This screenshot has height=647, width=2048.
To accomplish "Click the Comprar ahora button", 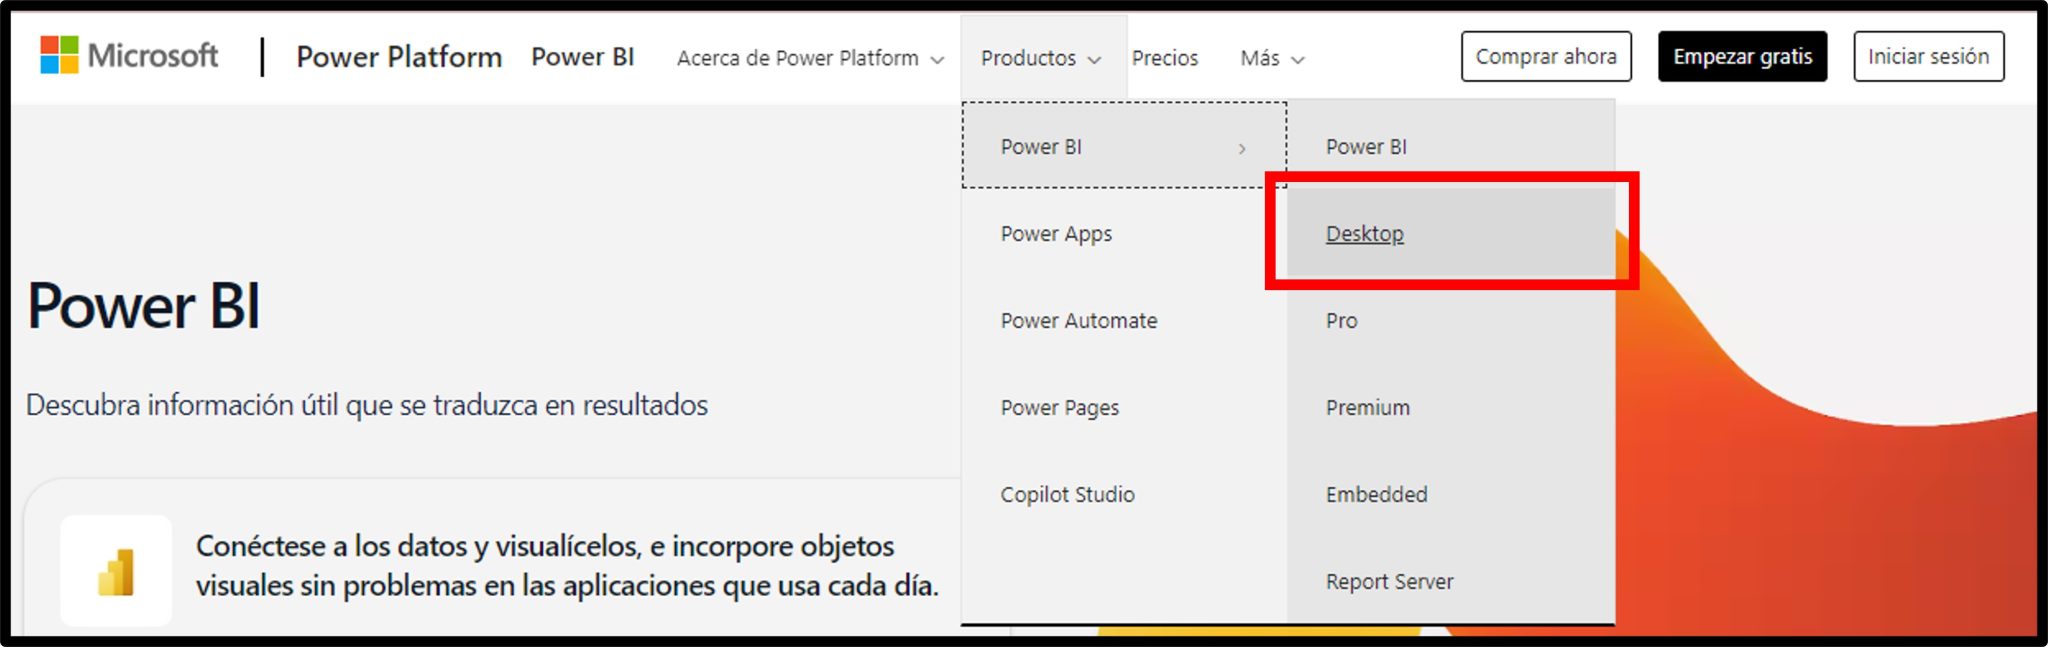I will pyautogui.click(x=1545, y=57).
